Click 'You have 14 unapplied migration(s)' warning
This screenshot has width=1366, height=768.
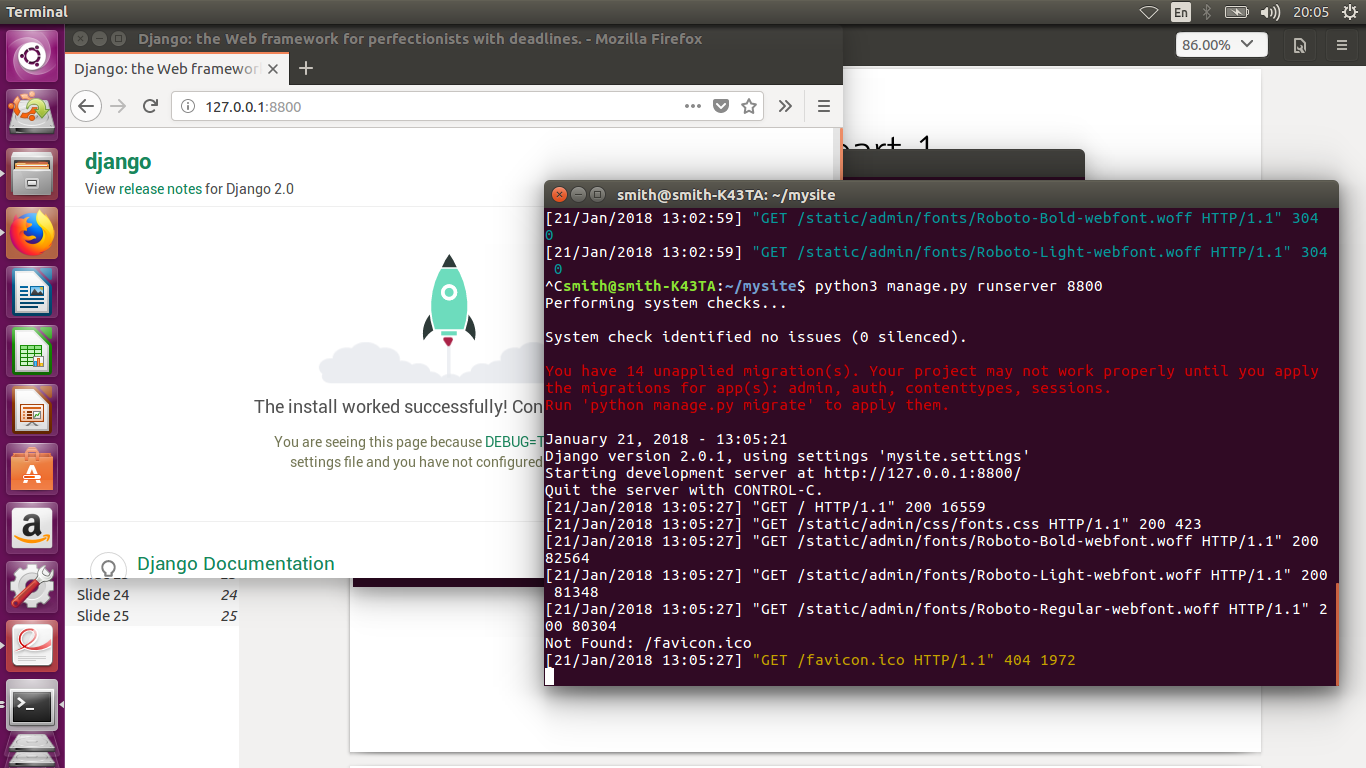pyautogui.click(x=932, y=371)
